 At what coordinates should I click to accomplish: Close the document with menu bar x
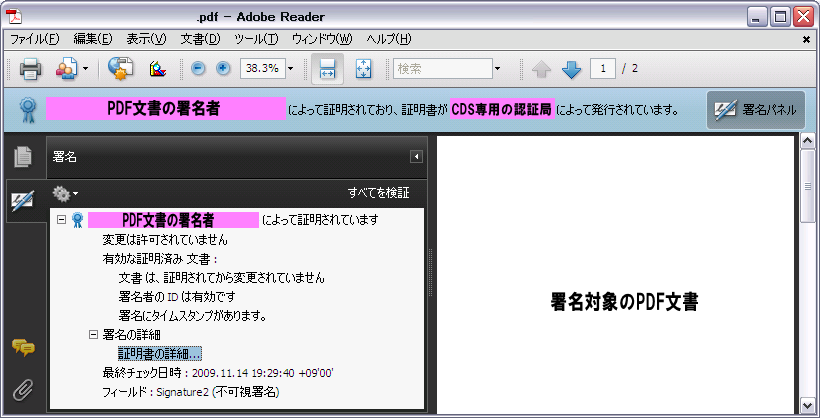pyautogui.click(x=806, y=39)
